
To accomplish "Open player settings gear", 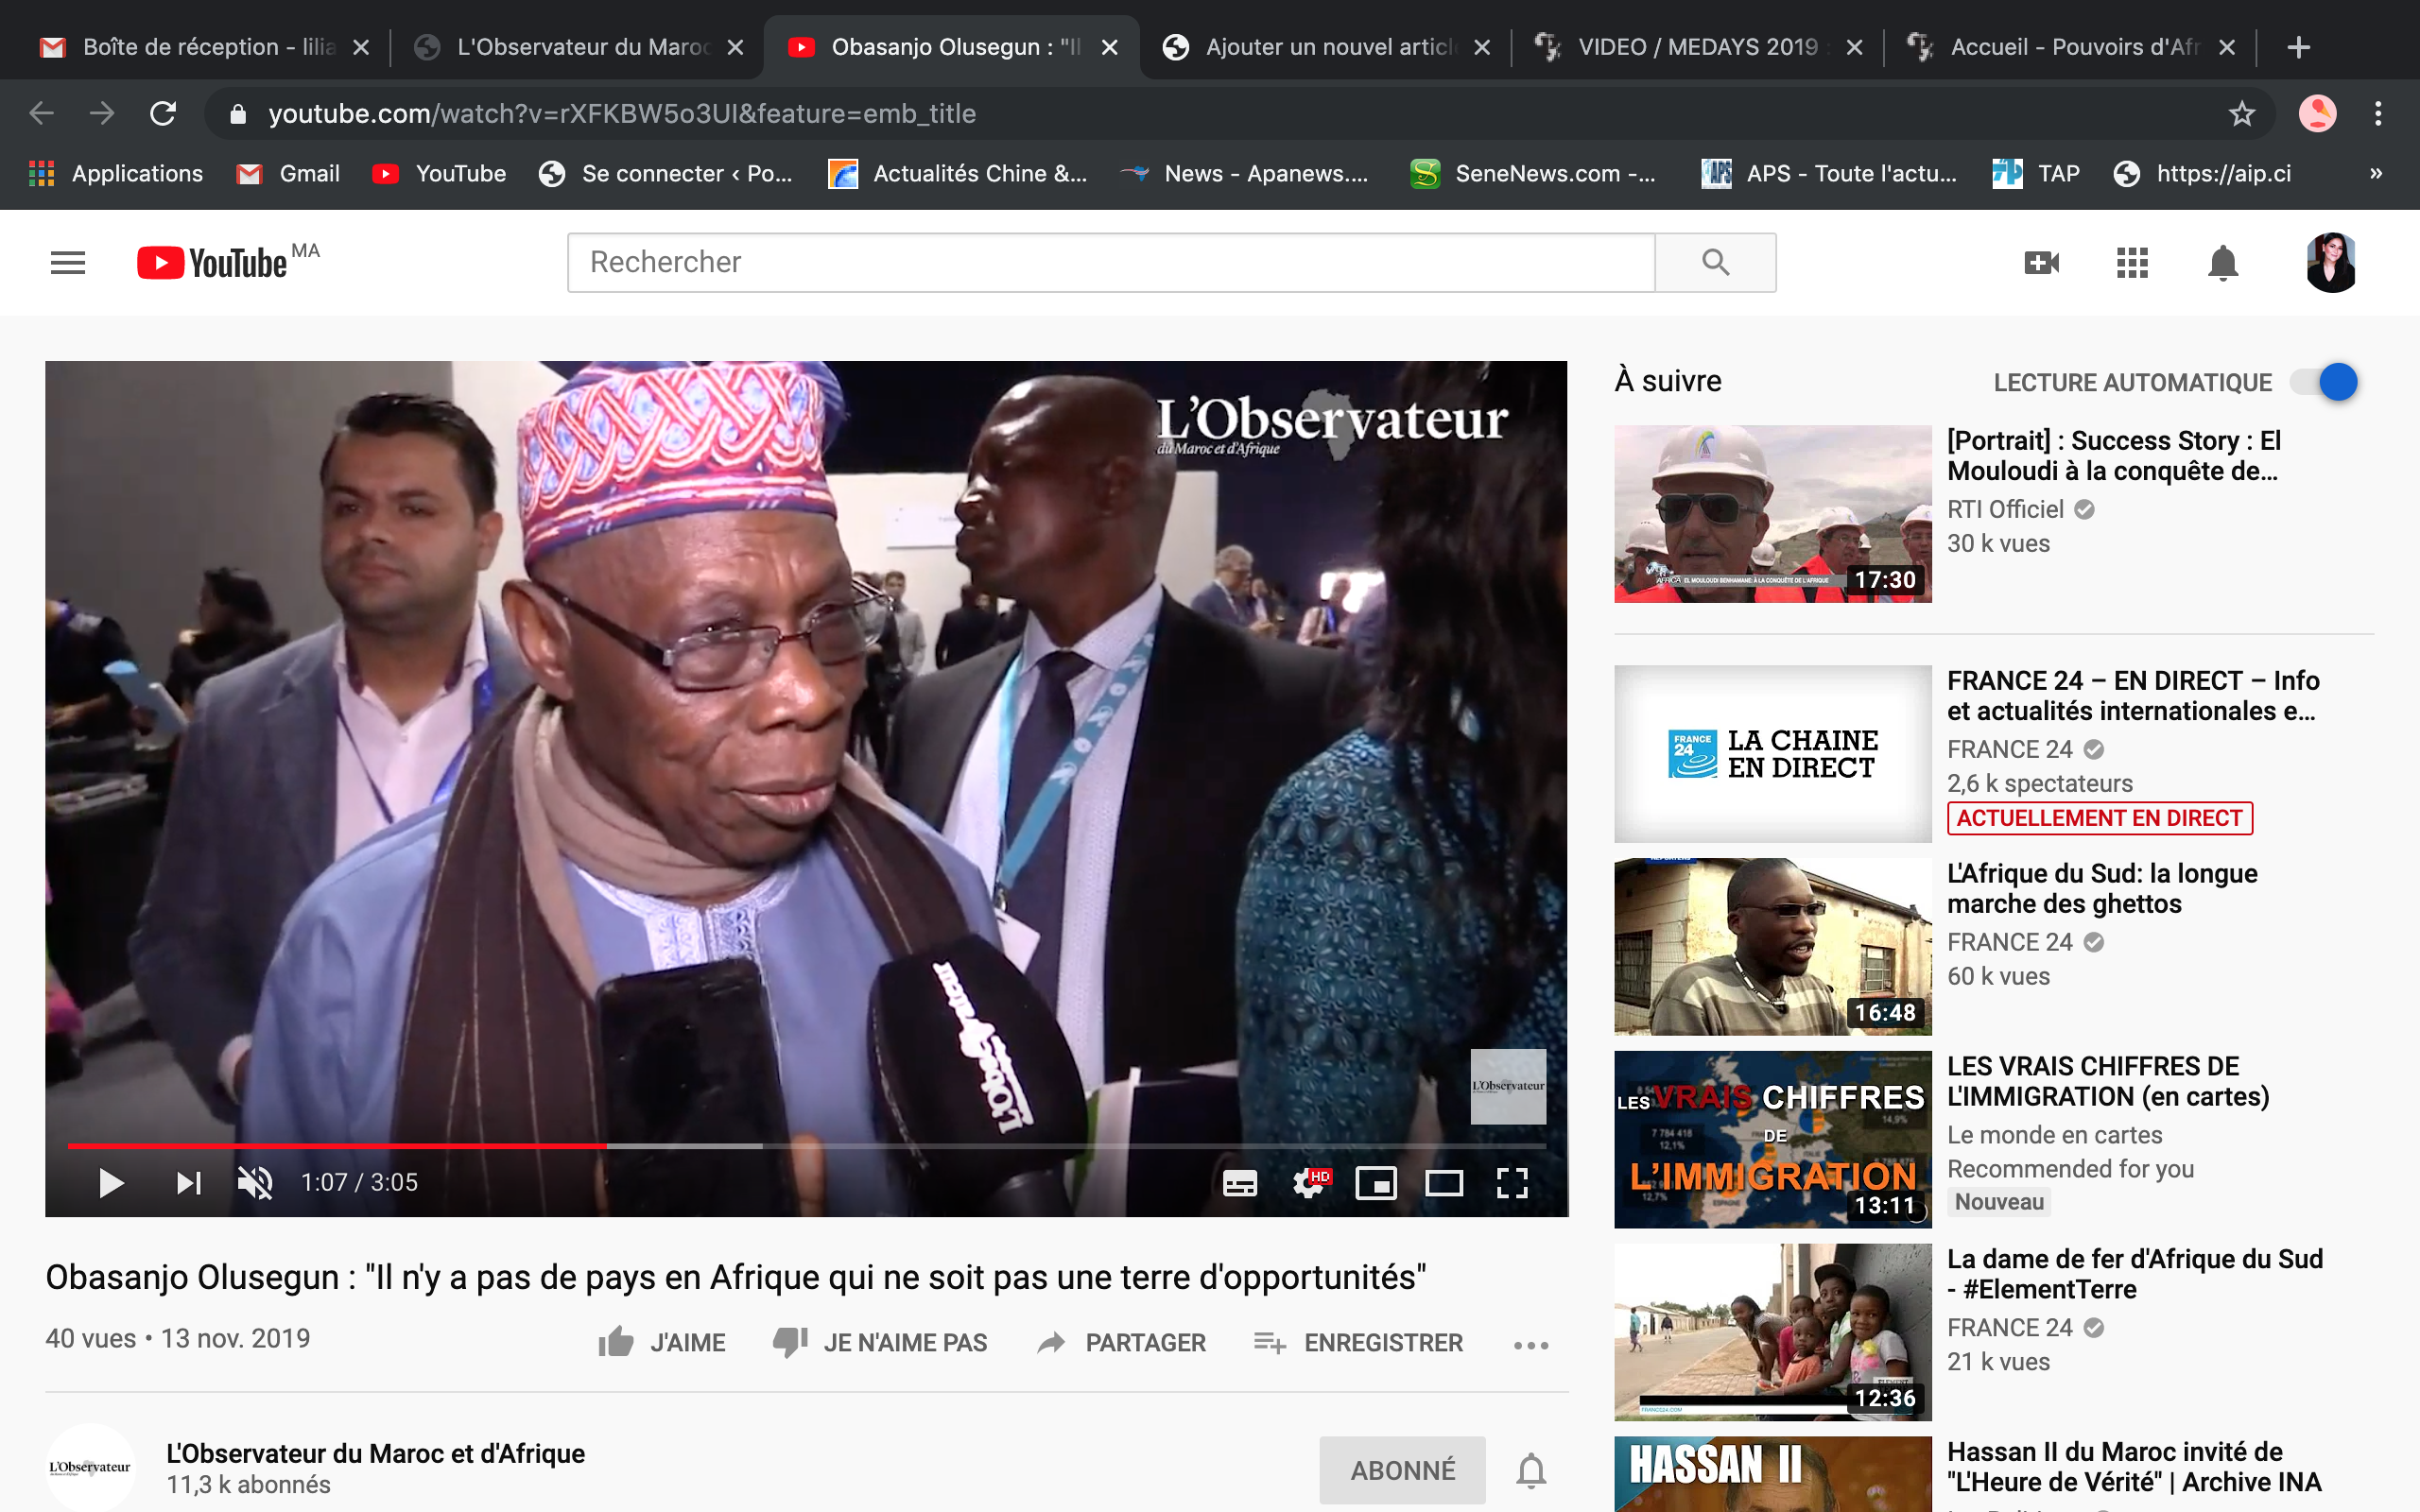I will coord(1309,1183).
